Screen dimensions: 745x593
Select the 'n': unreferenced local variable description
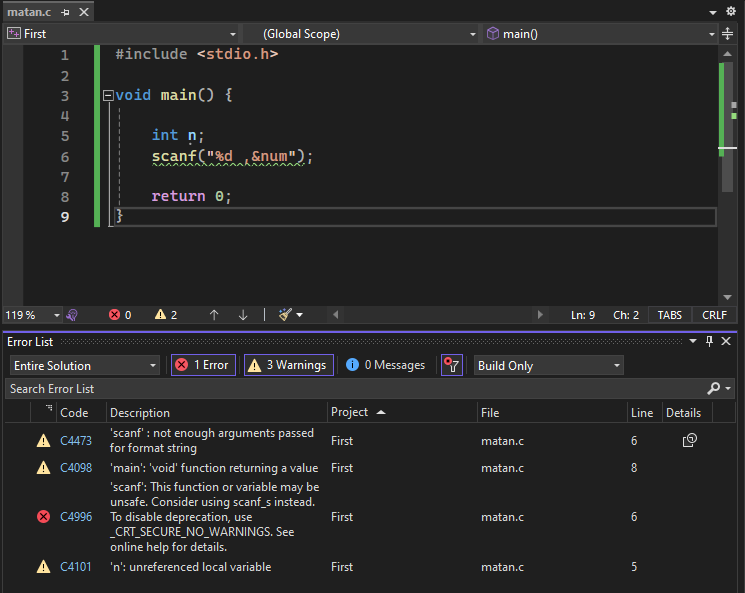click(x=191, y=567)
